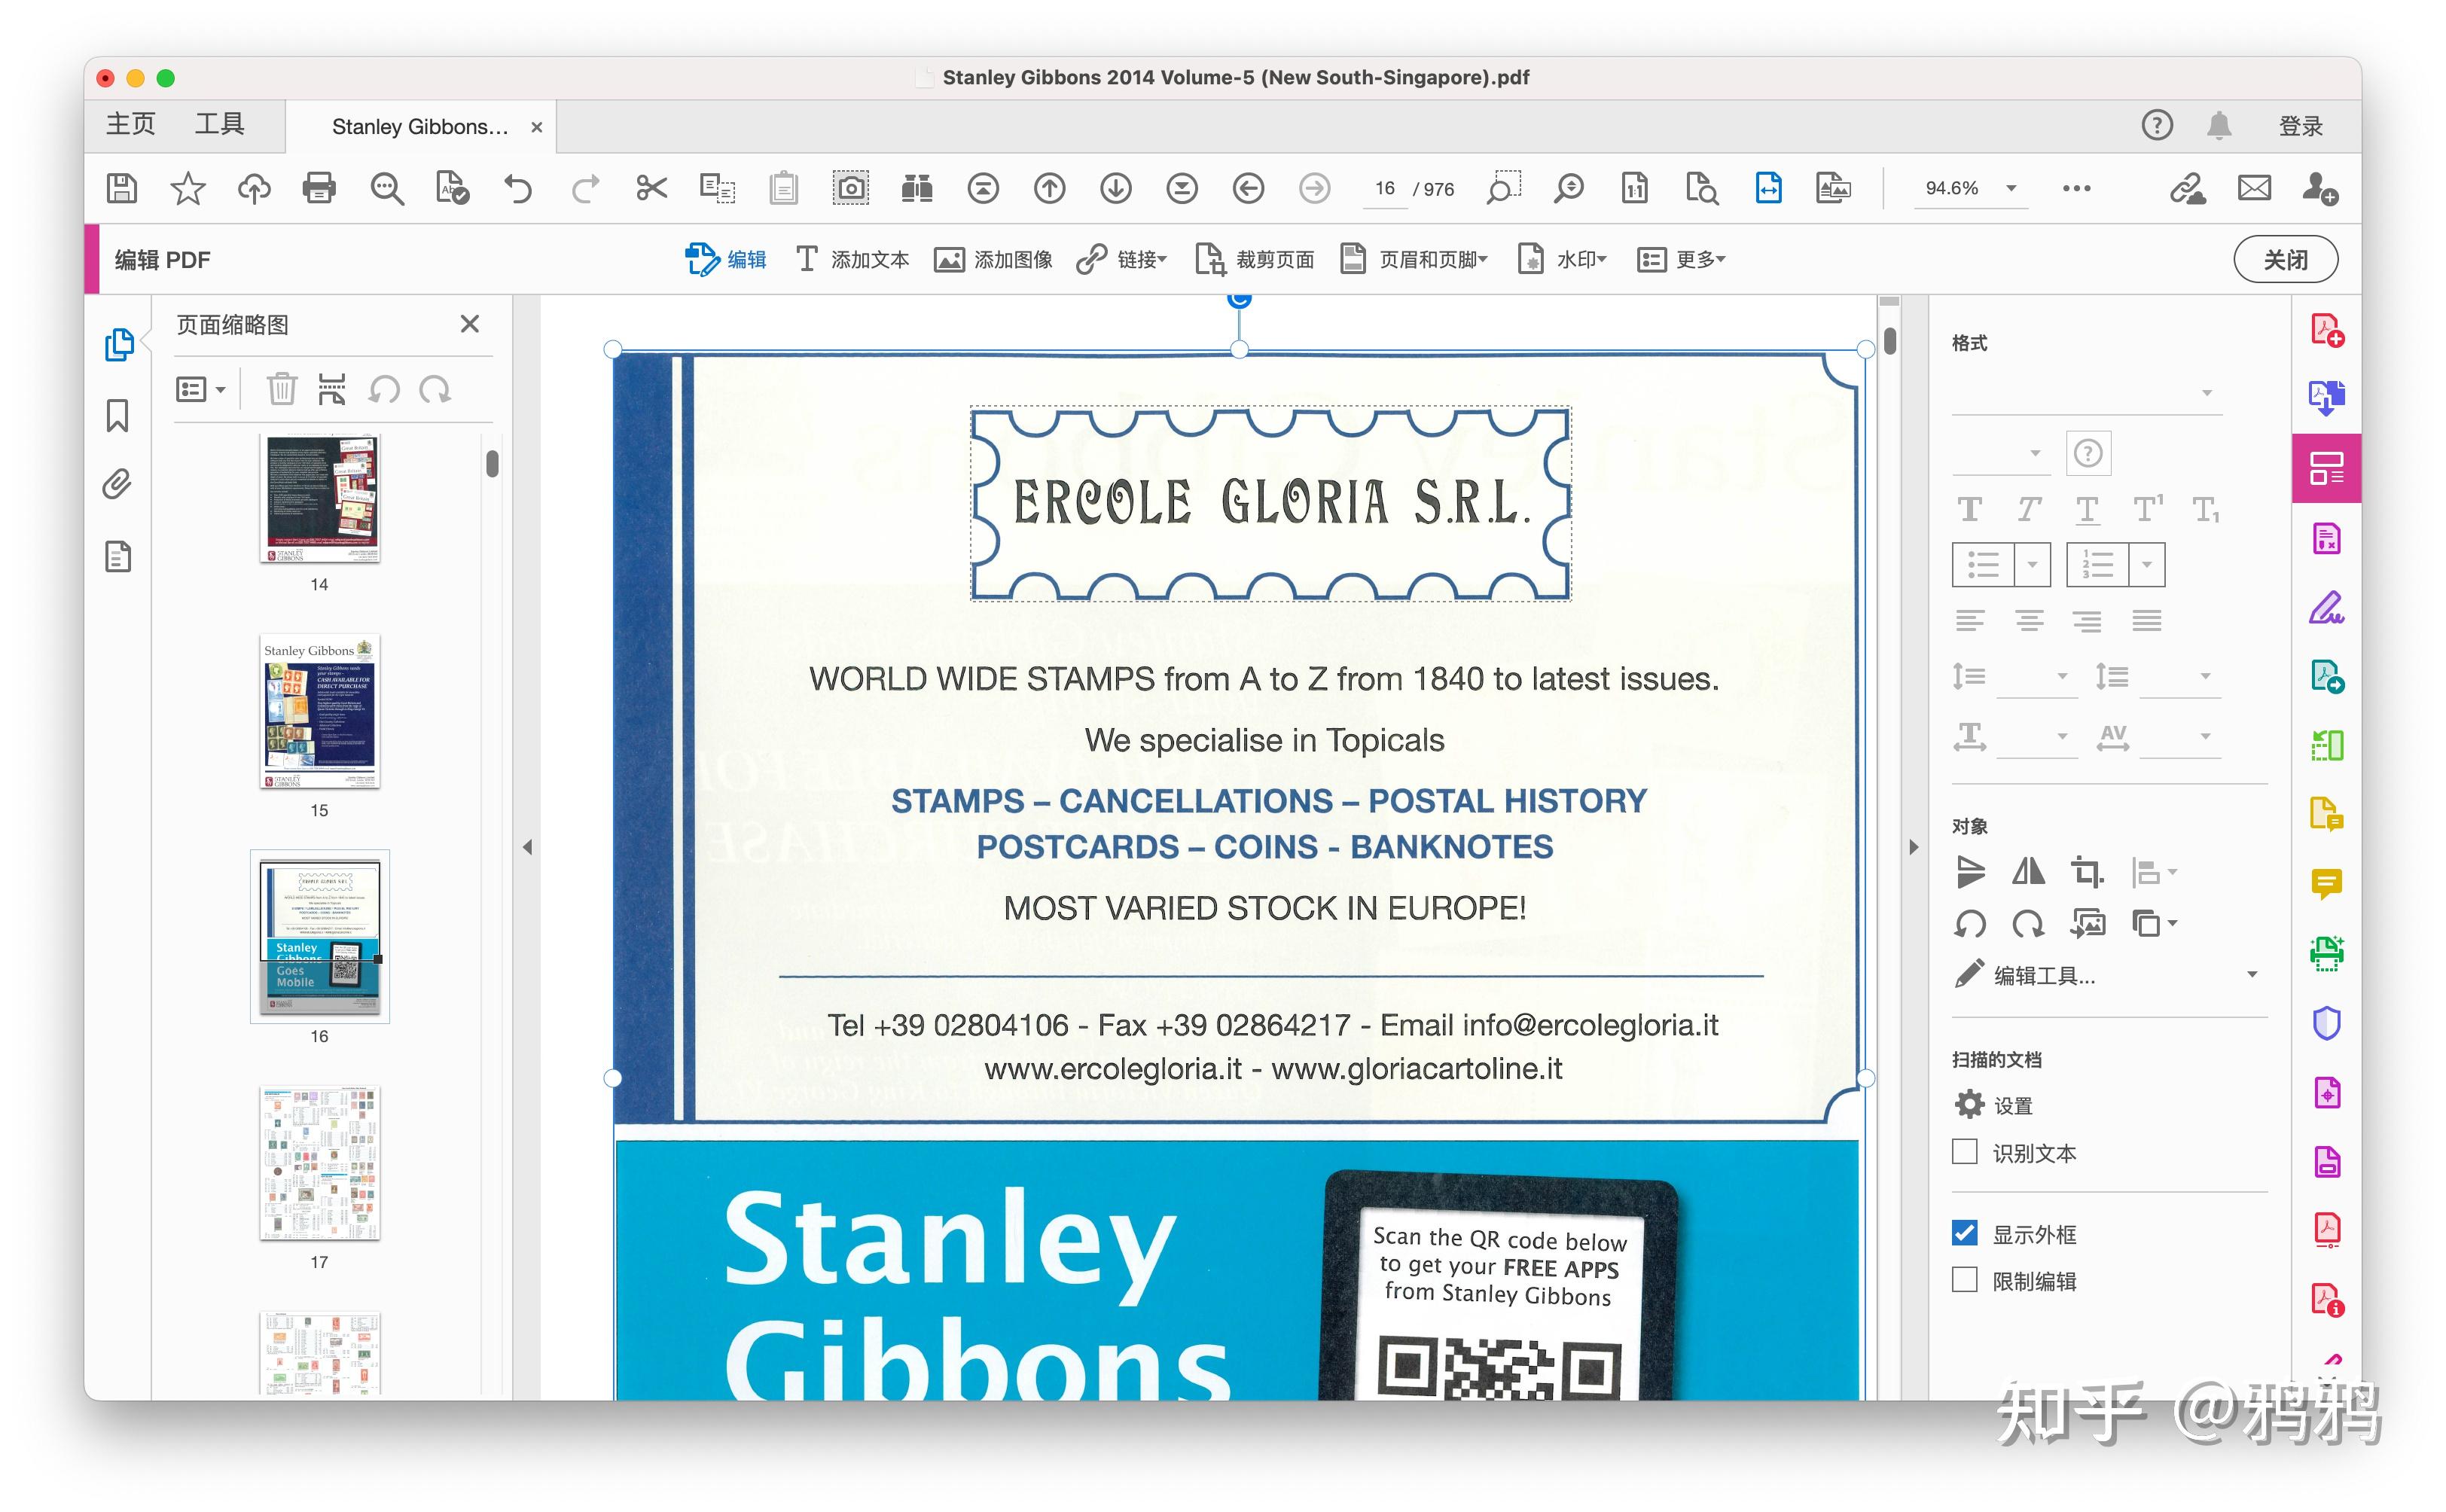2446x1512 pixels.
Task: Undo last action with undo arrow
Action: [x=518, y=188]
